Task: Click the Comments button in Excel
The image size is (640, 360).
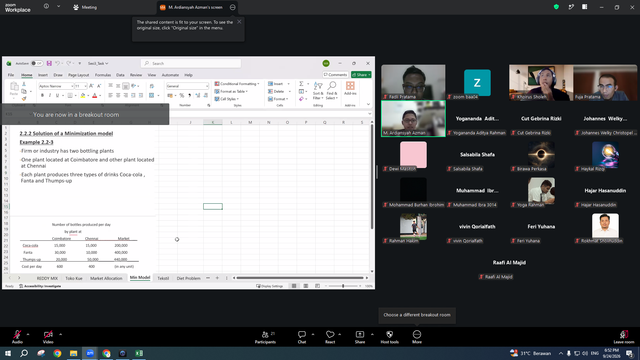Action: (x=335, y=75)
